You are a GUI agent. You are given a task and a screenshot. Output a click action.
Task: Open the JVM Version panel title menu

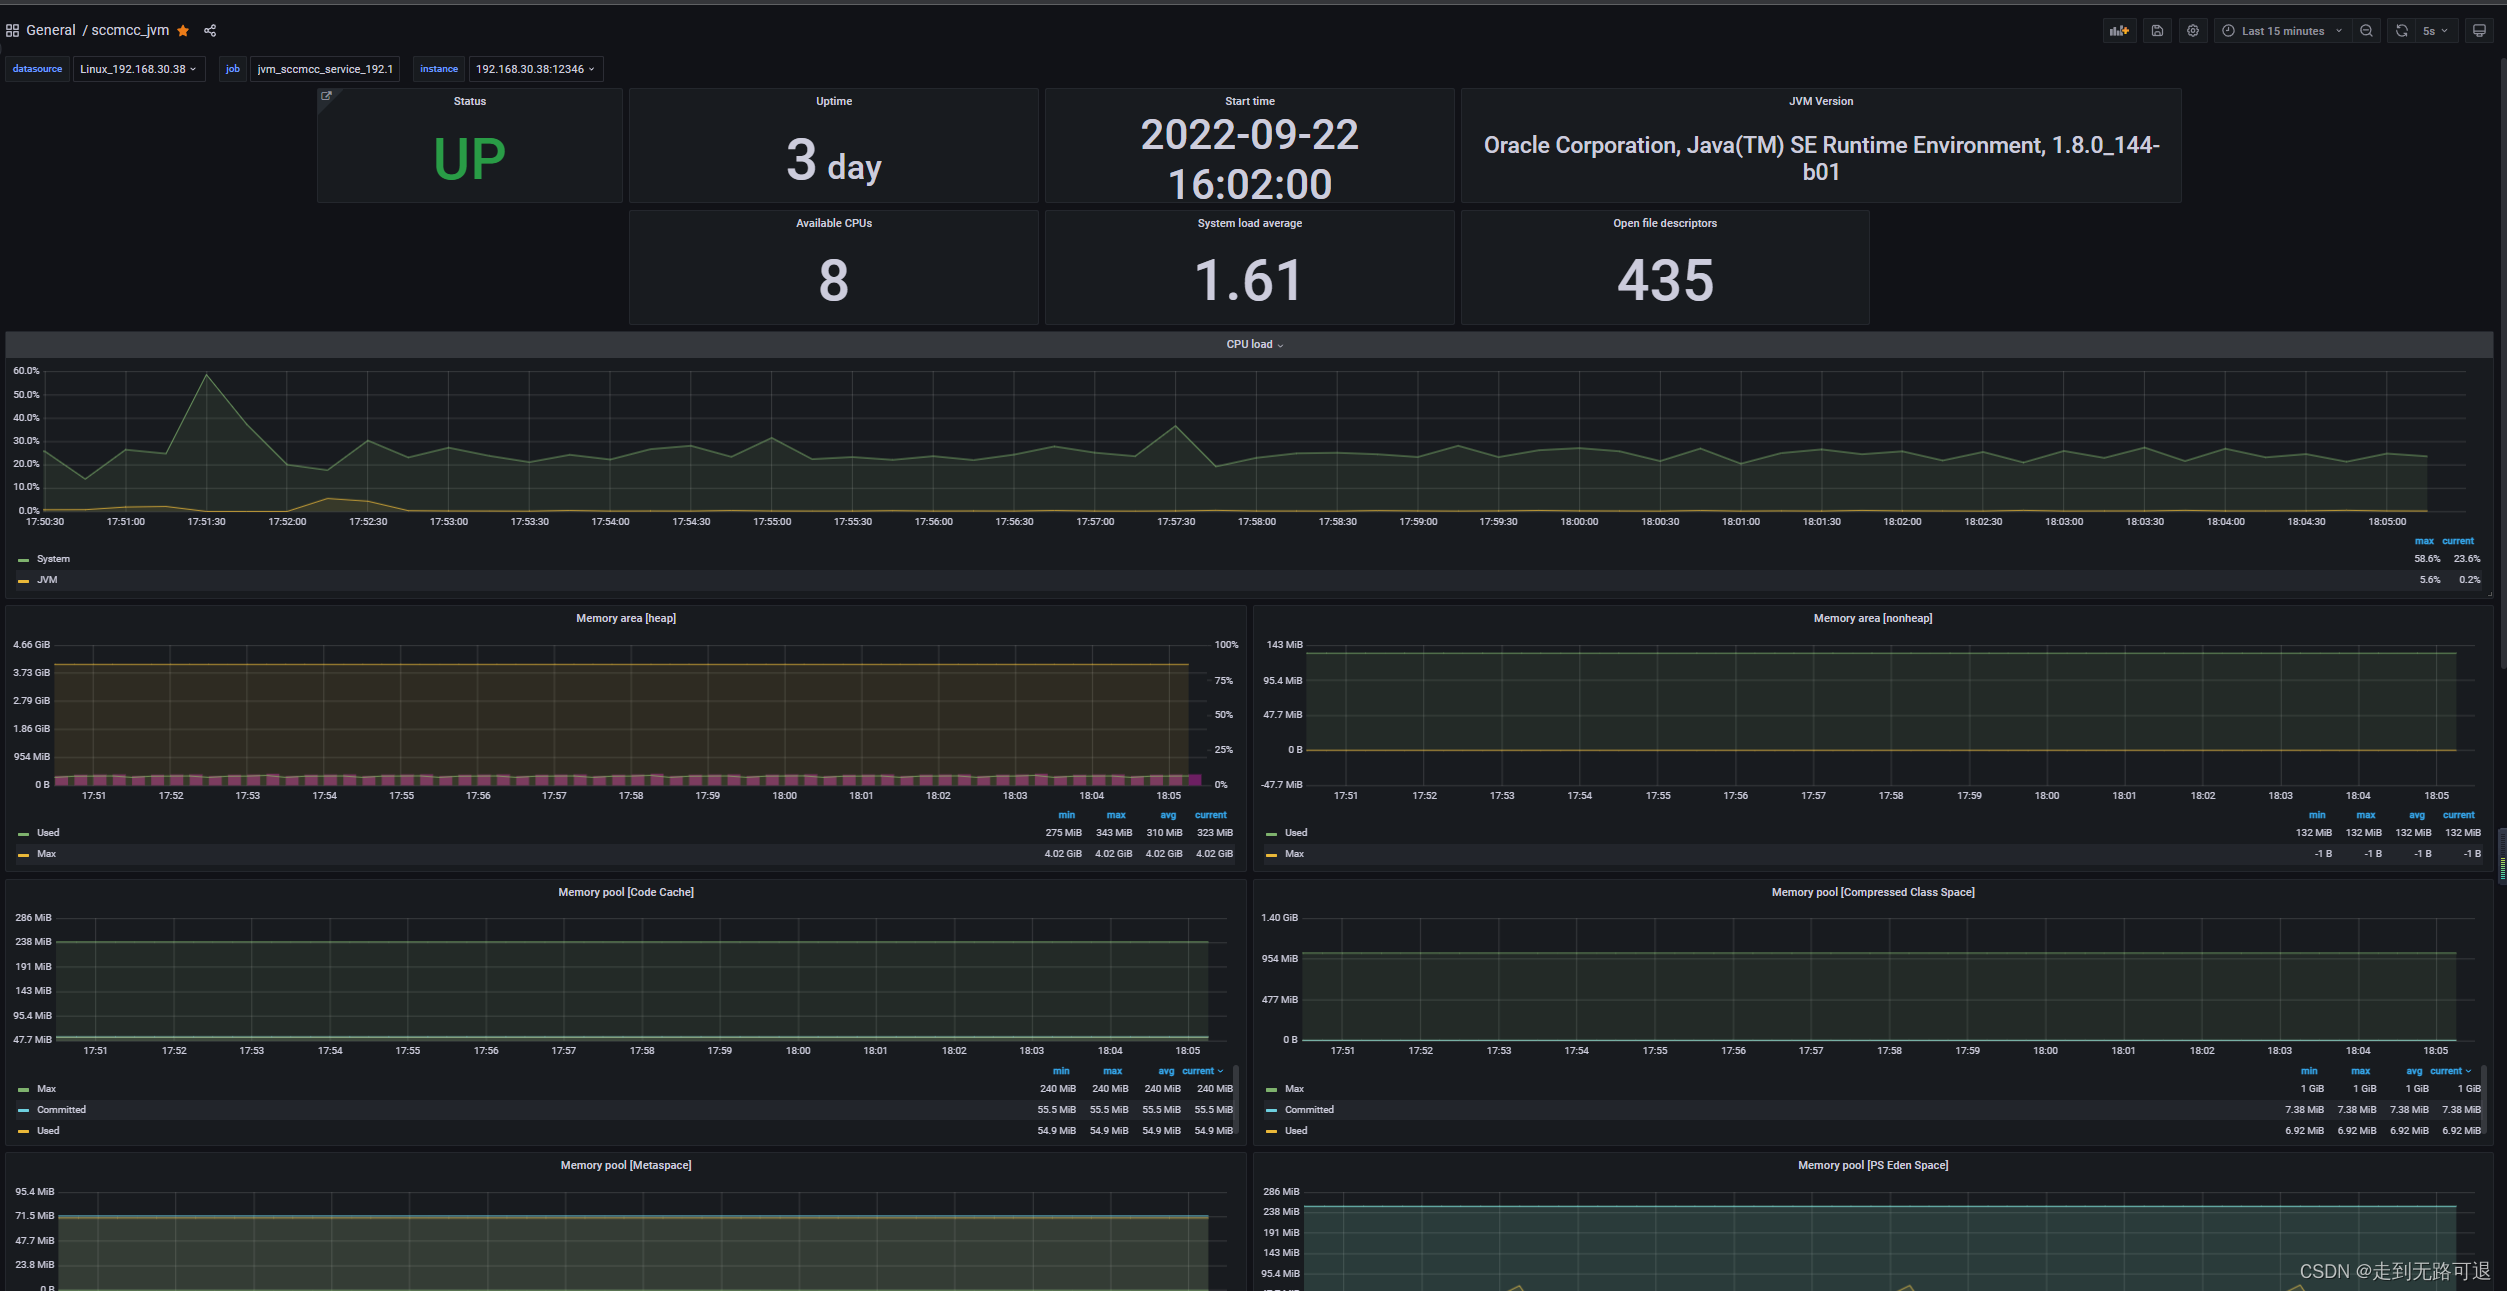1821,101
